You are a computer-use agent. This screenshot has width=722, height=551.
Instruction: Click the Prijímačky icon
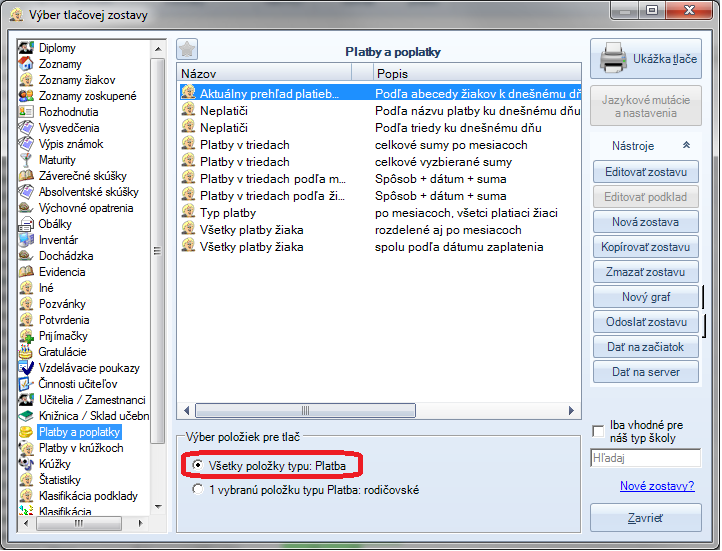(x=26, y=336)
